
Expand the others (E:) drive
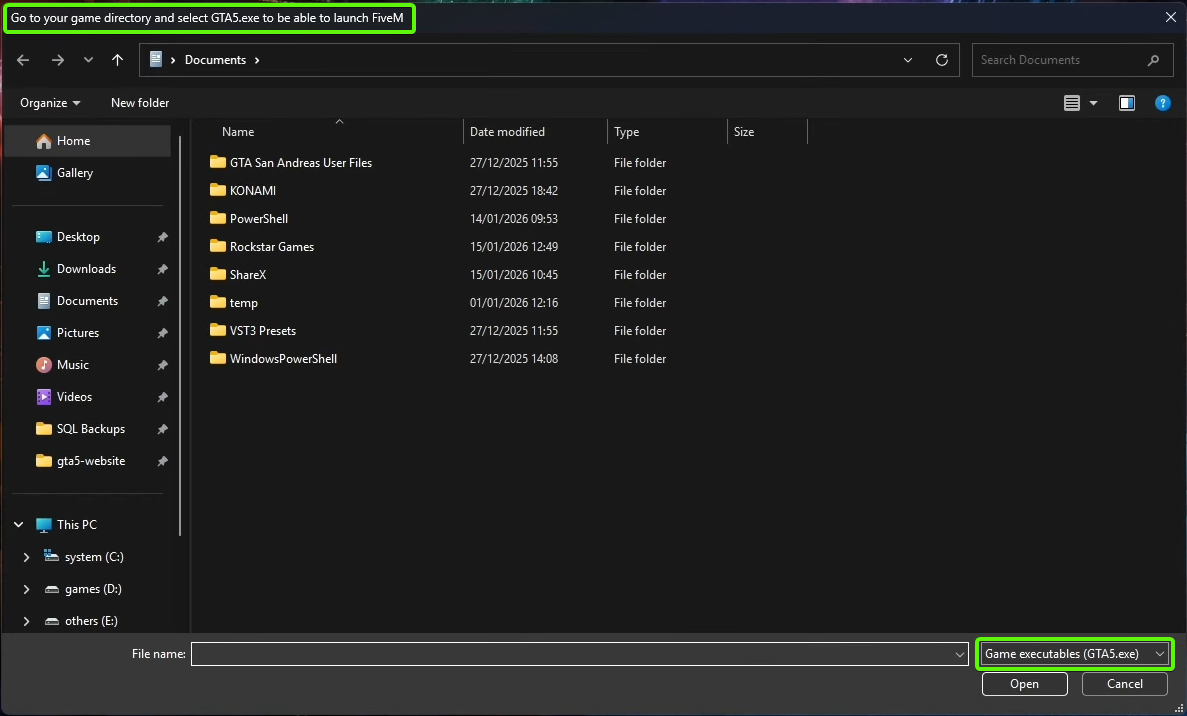(26, 621)
